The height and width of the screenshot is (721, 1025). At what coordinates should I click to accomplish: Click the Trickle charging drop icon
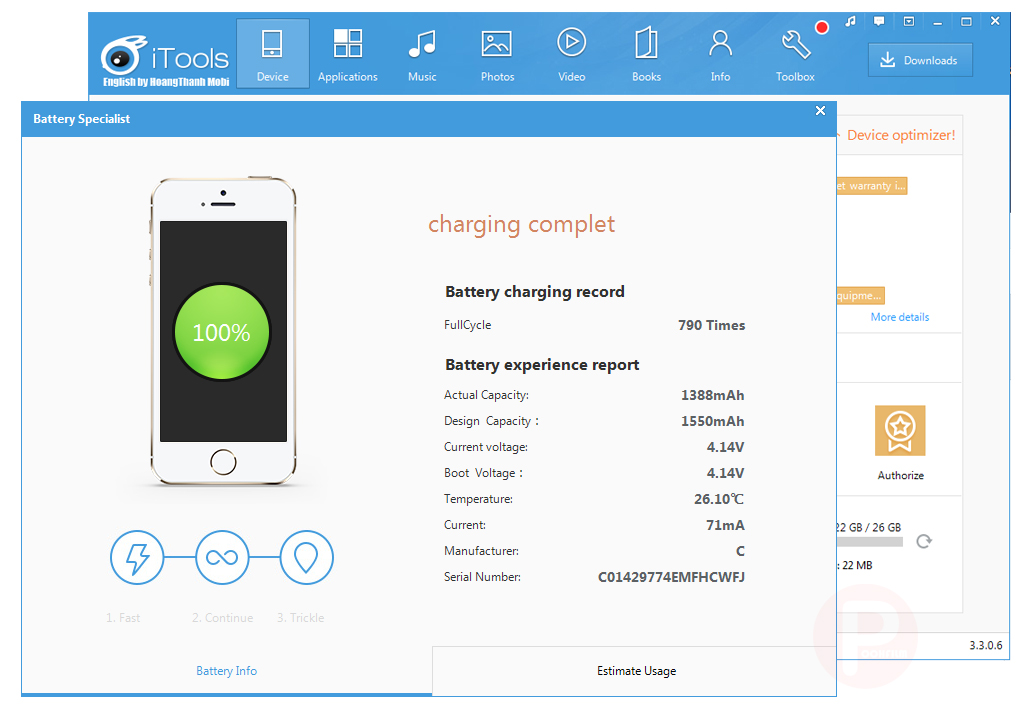coord(307,558)
